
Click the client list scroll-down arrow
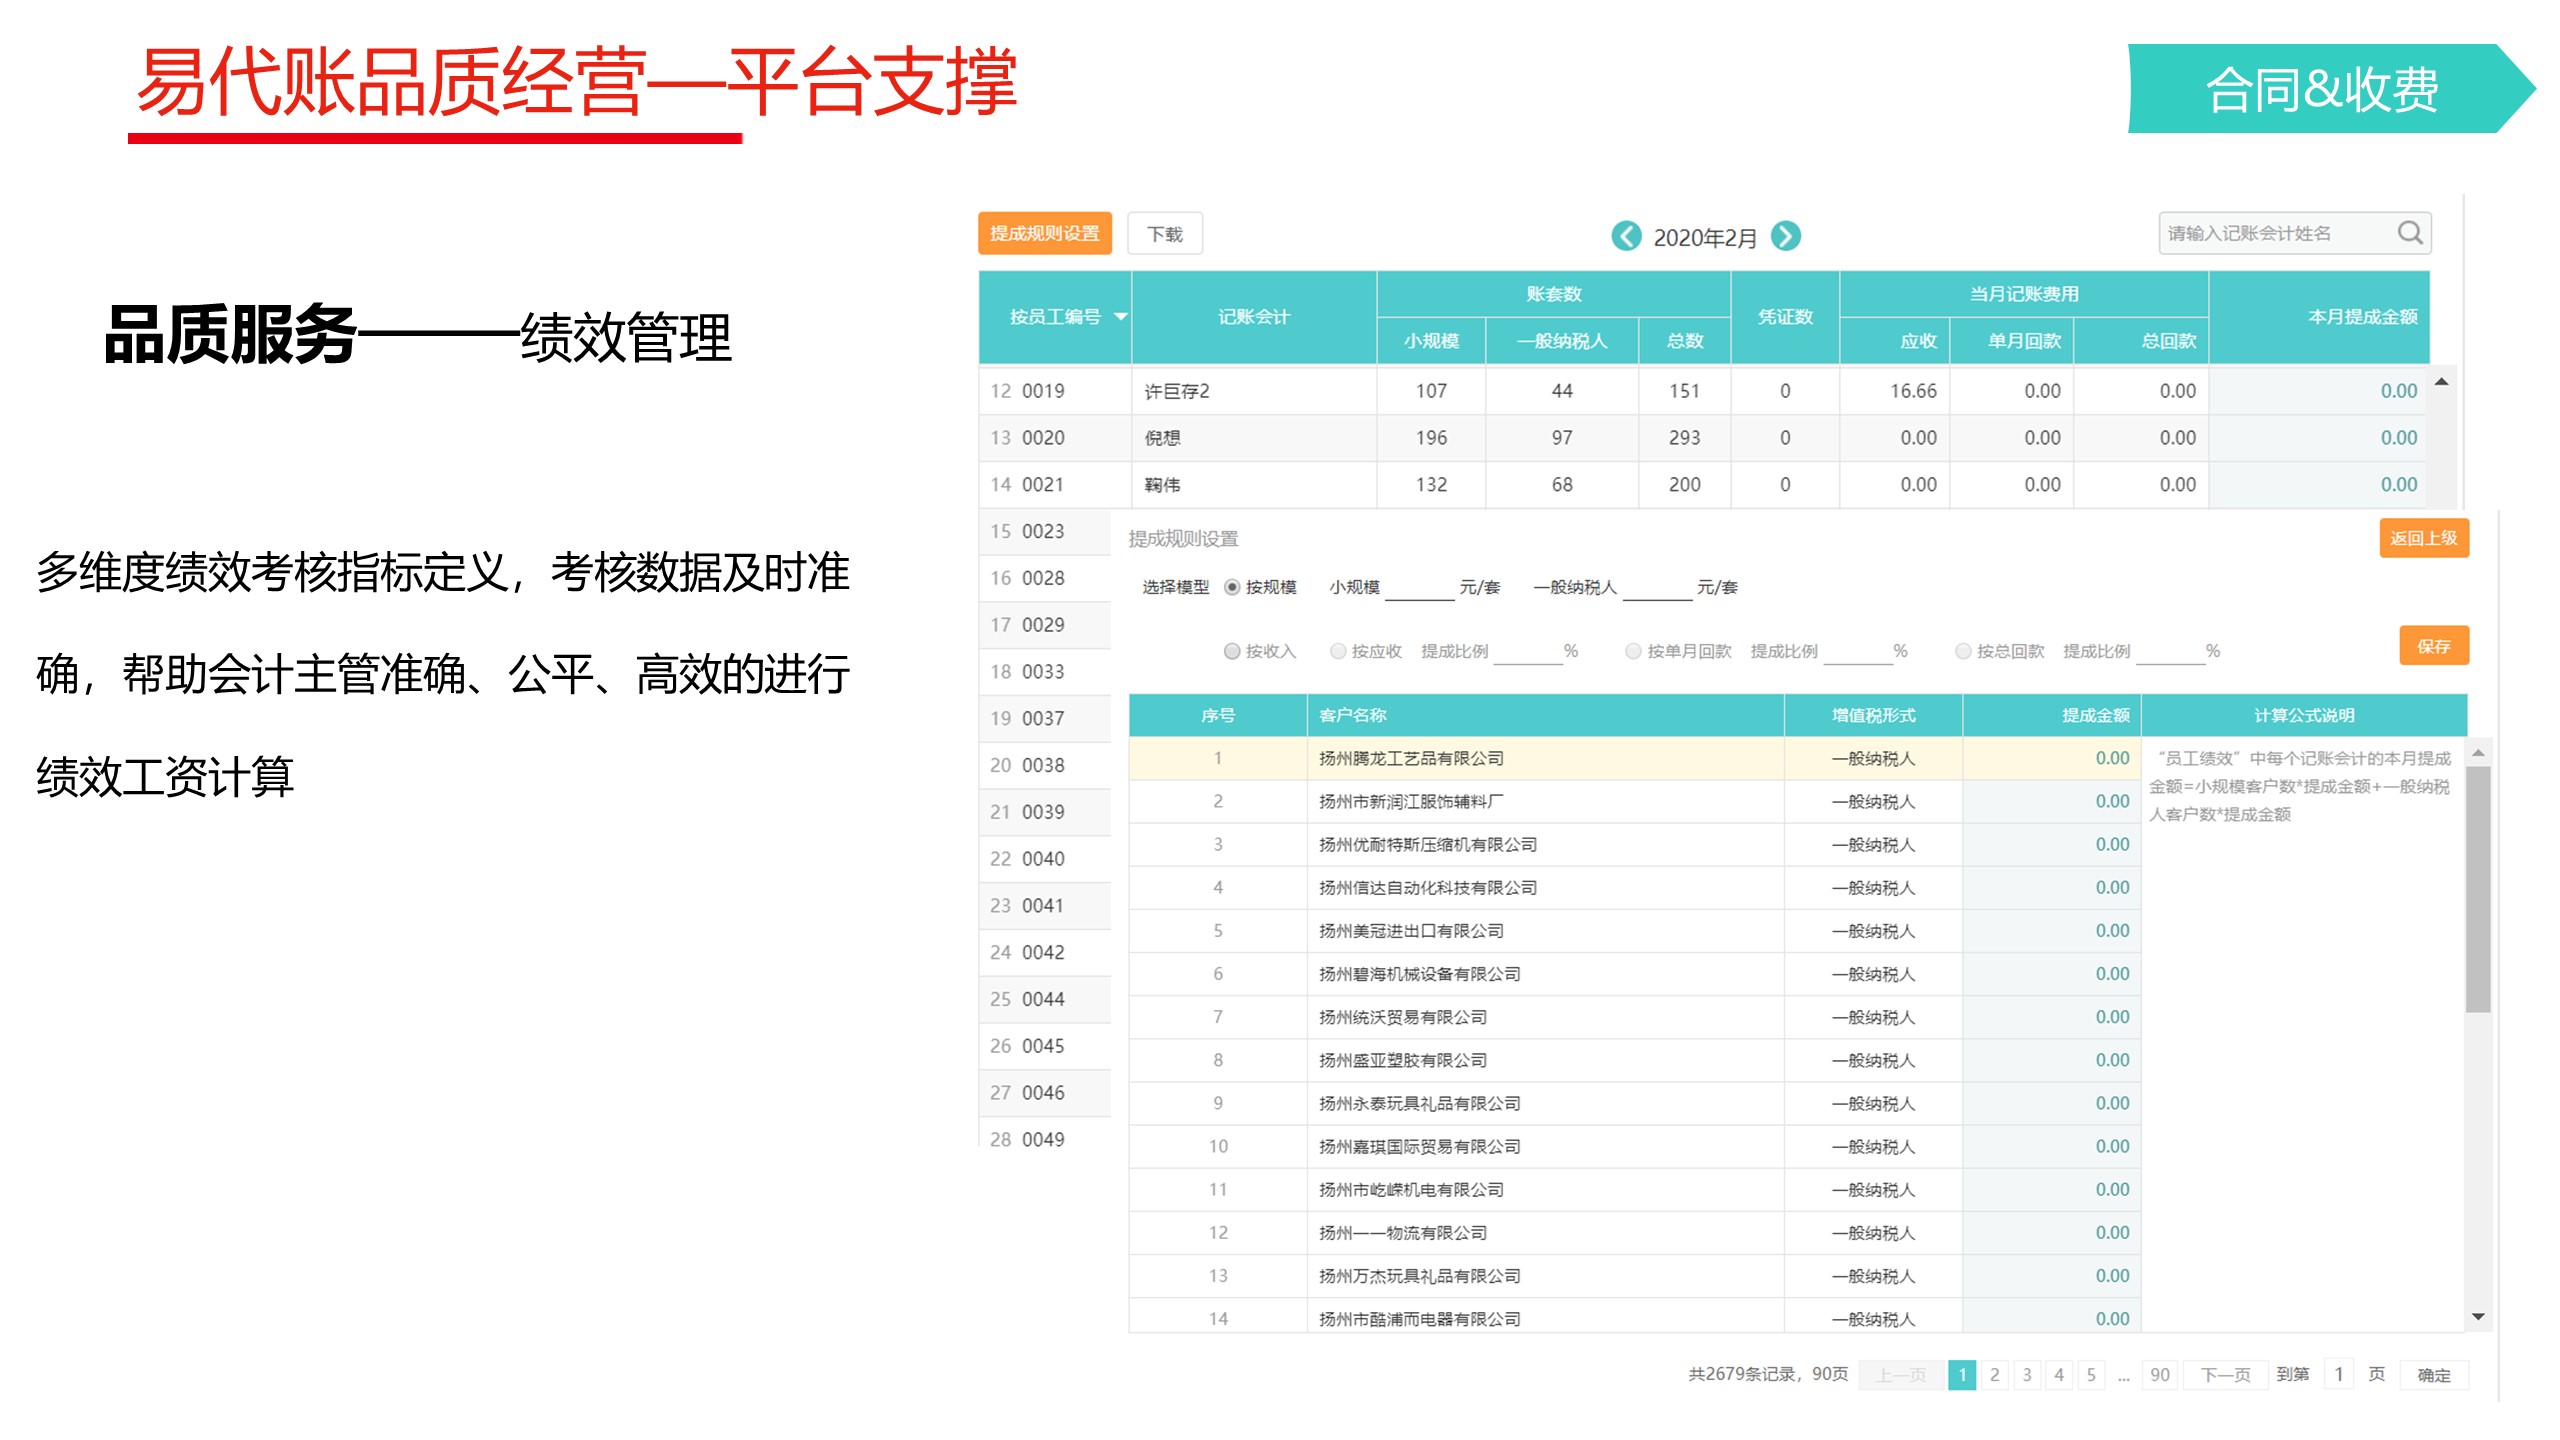pyautogui.click(x=2478, y=1317)
